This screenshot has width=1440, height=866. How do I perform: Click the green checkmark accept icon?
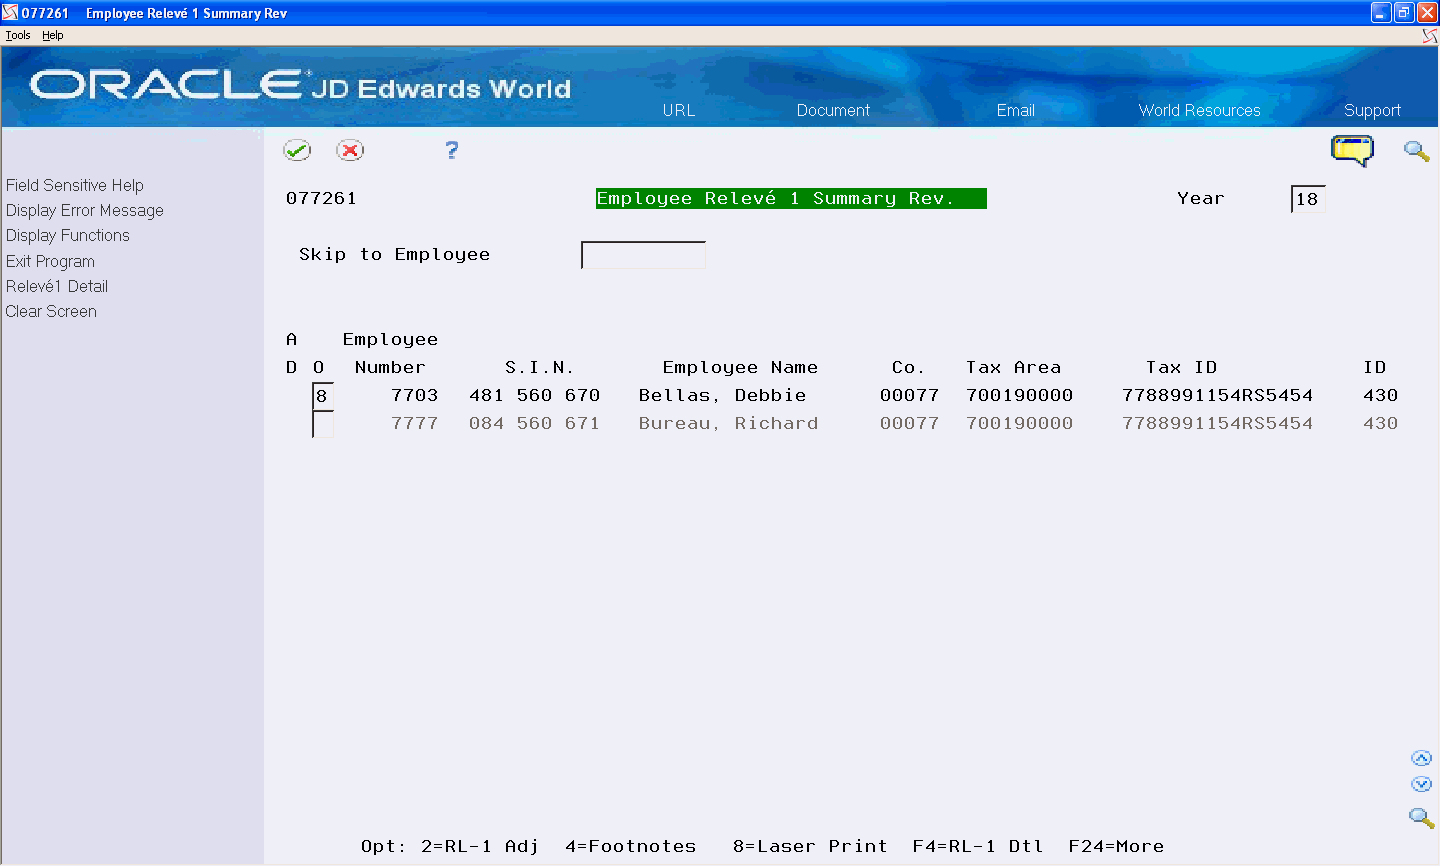coord(297,150)
